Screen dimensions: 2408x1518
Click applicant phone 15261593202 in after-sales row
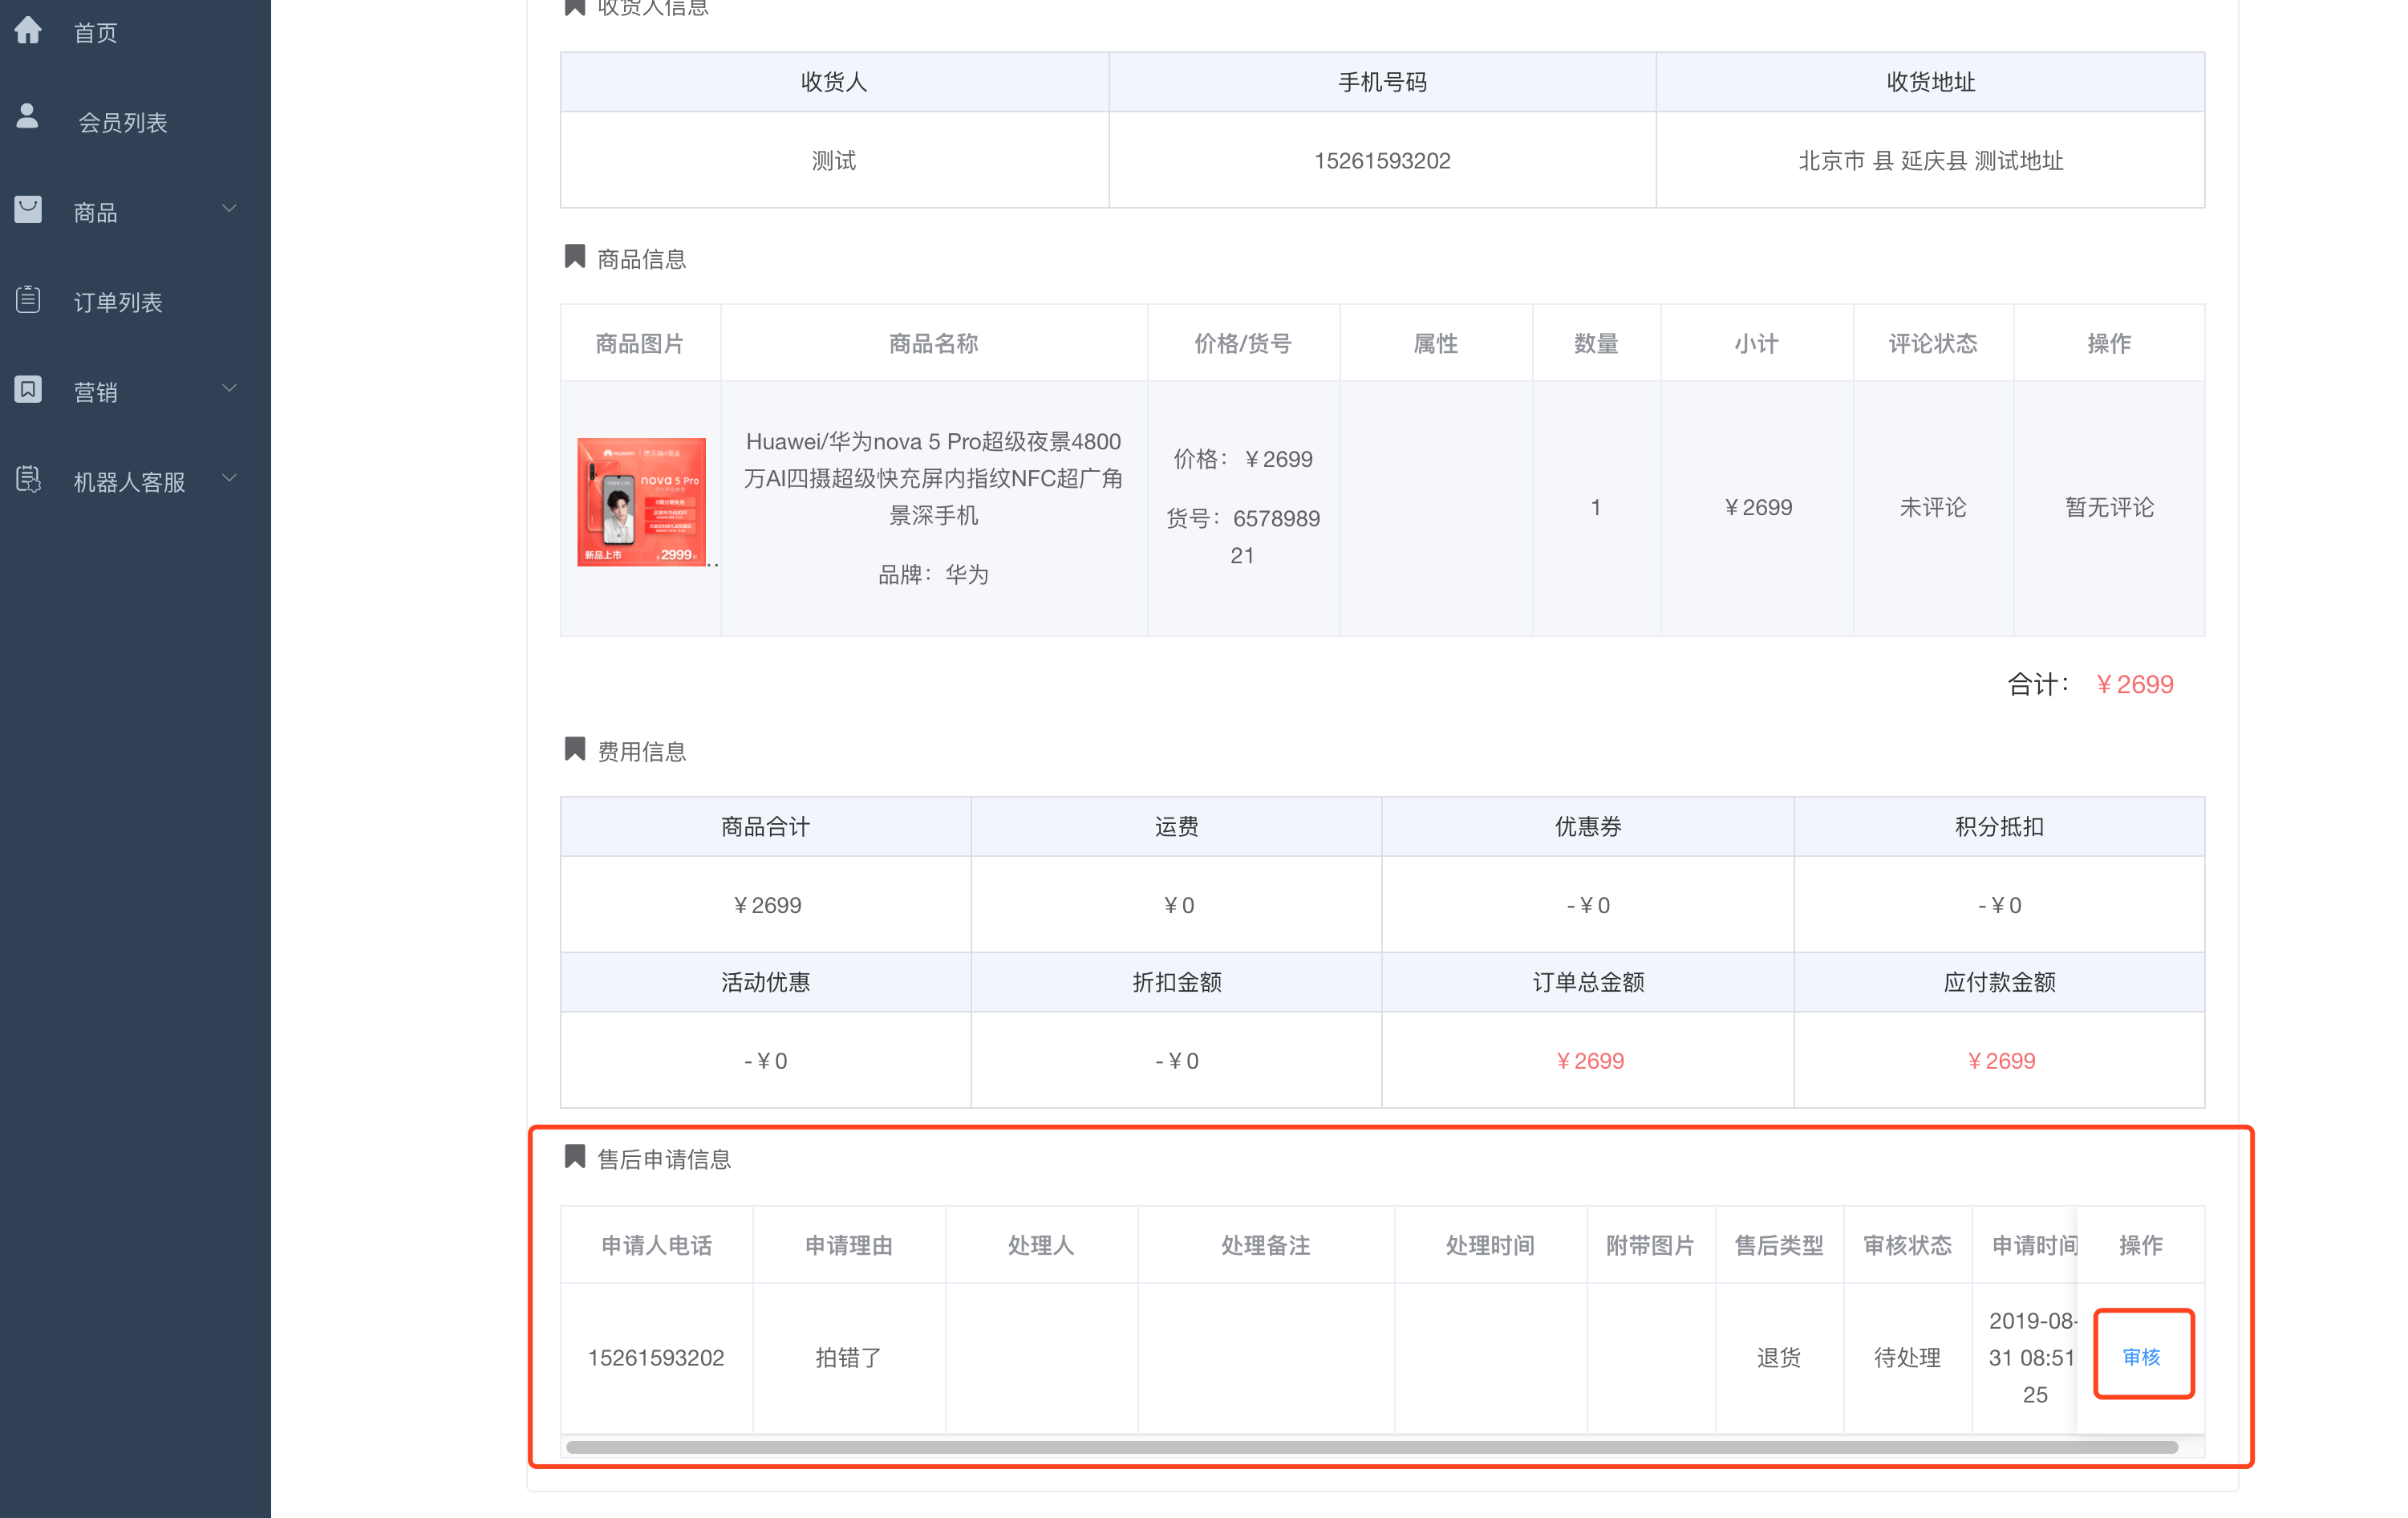pyautogui.click(x=656, y=1358)
